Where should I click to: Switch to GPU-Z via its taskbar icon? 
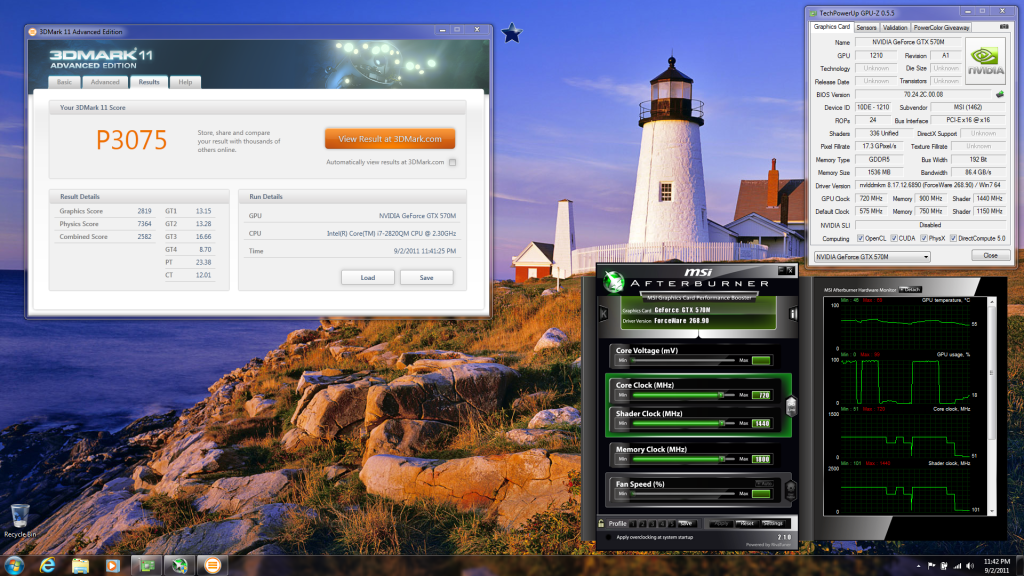(x=147, y=566)
